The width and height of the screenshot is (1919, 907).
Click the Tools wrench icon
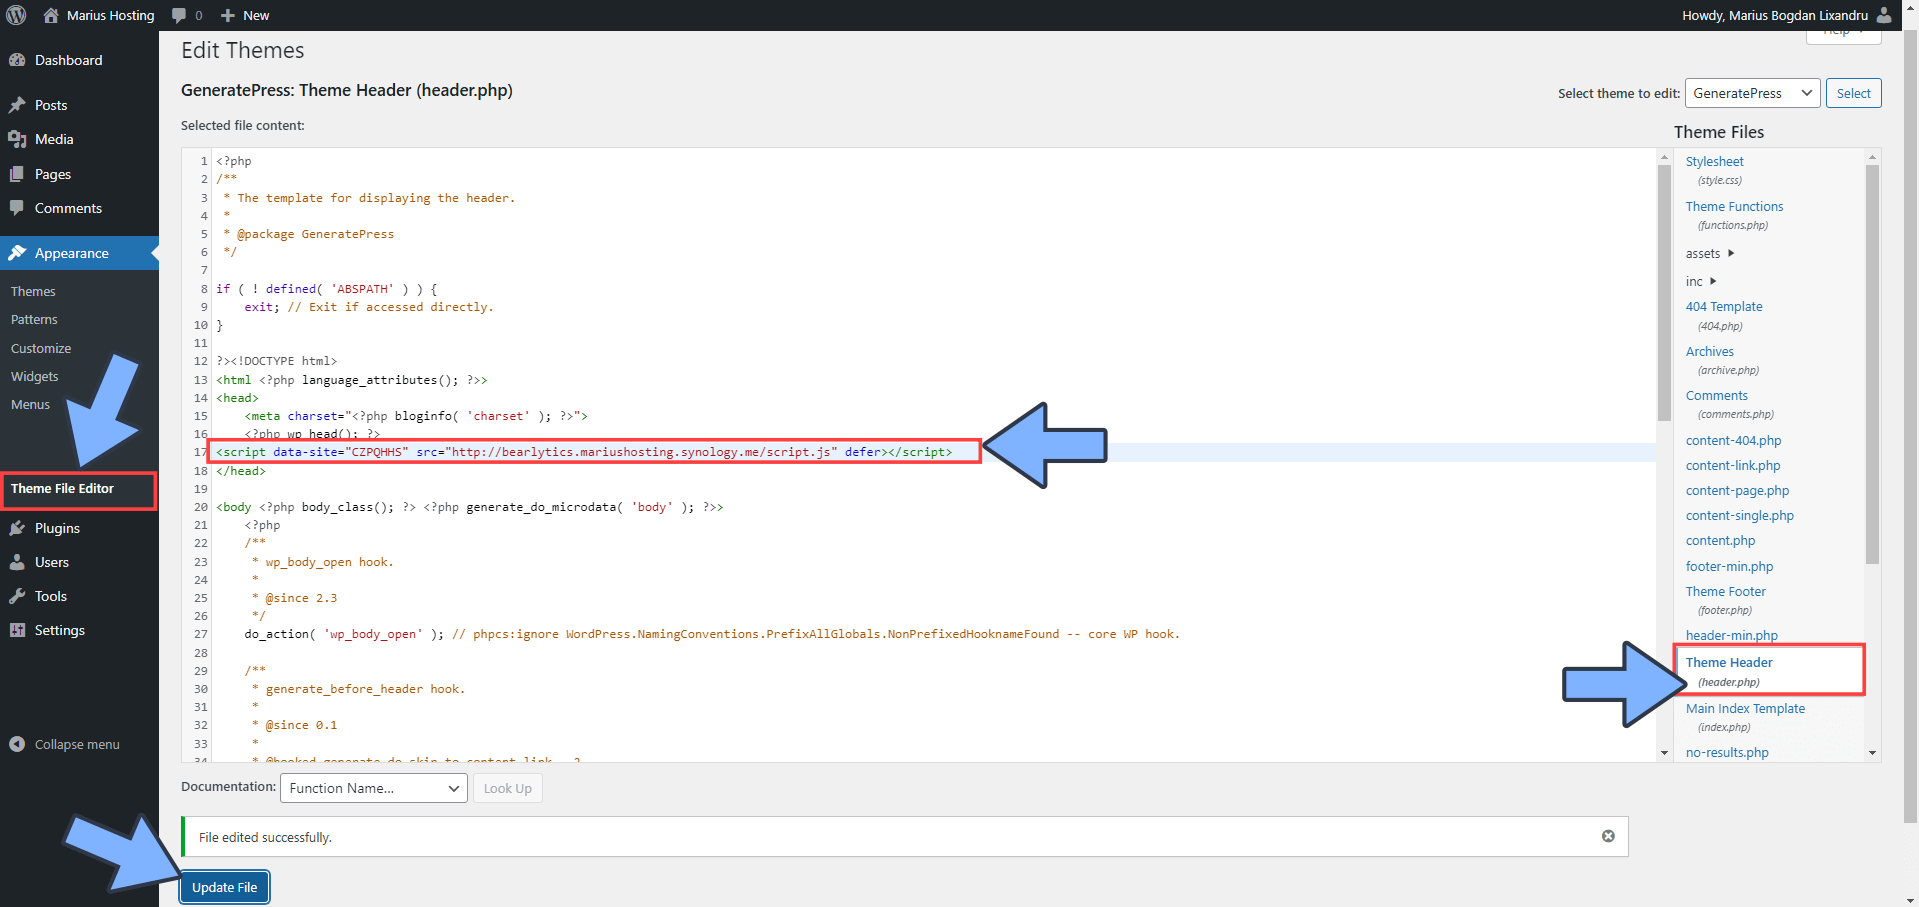coord(17,596)
